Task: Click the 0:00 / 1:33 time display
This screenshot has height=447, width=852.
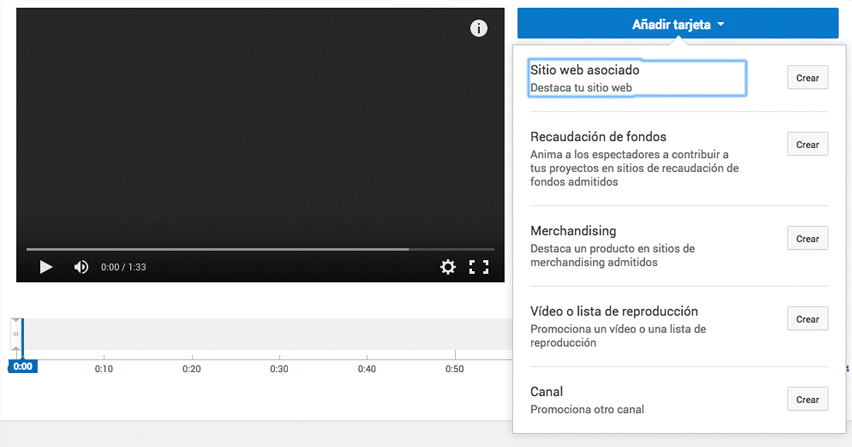Action: pyautogui.click(x=123, y=267)
